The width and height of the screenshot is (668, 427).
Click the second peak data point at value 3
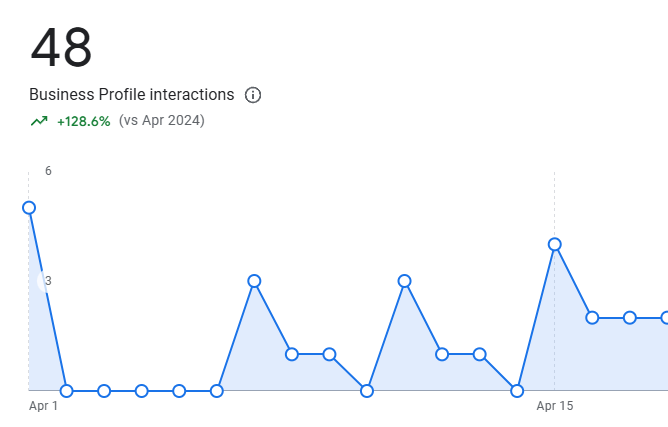pyautogui.click(x=405, y=281)
